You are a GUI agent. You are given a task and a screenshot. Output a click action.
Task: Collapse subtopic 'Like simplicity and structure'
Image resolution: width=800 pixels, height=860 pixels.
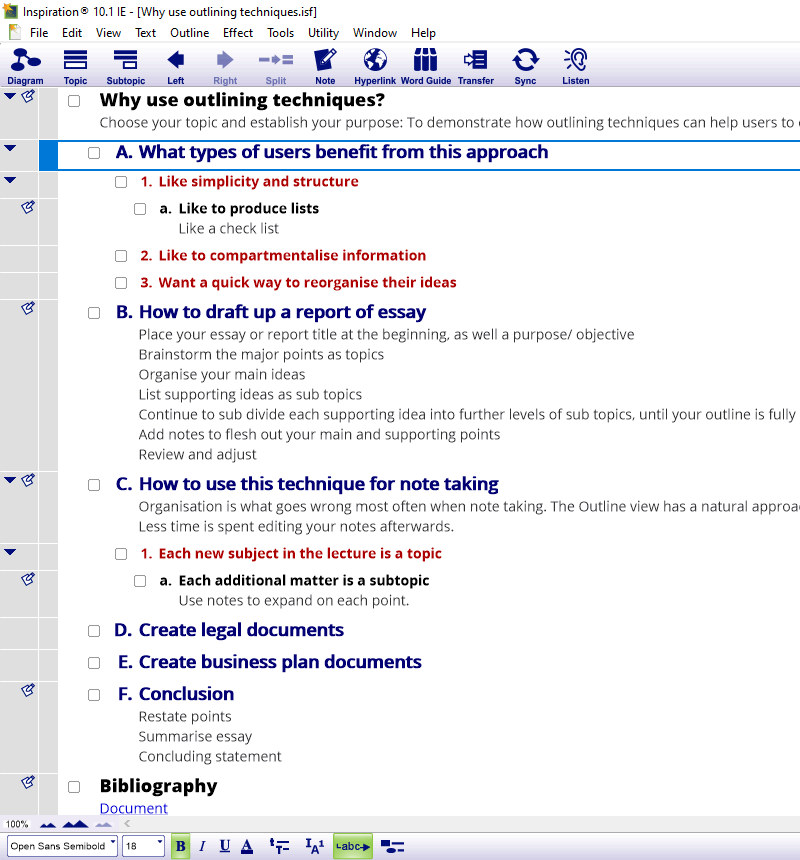(x=10, y=180)
